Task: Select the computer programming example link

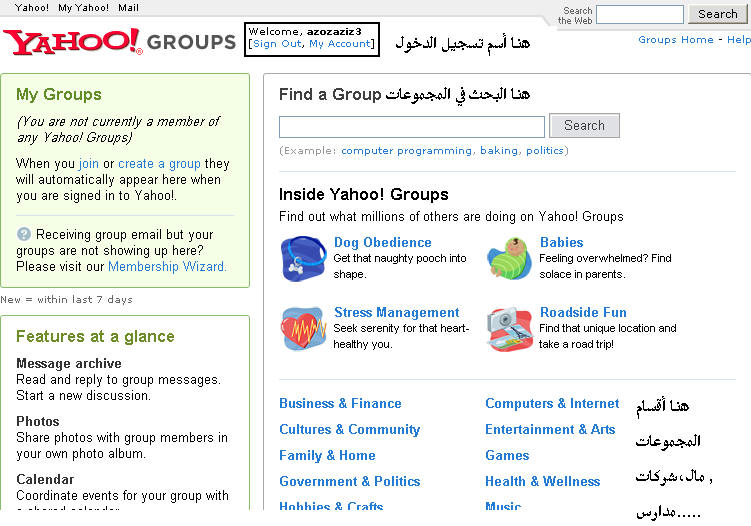Action: (x=406, y=151)
